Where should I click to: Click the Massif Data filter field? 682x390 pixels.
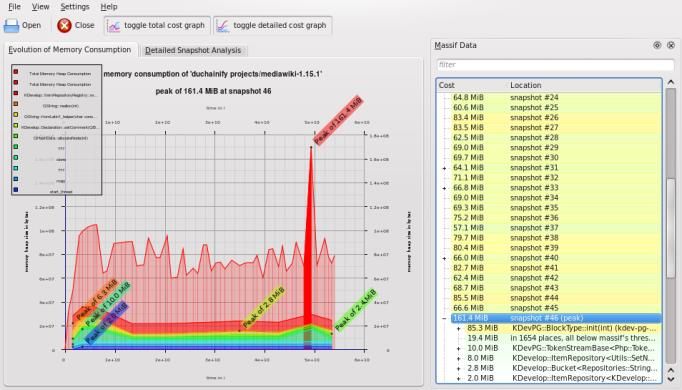click(555, 65)
